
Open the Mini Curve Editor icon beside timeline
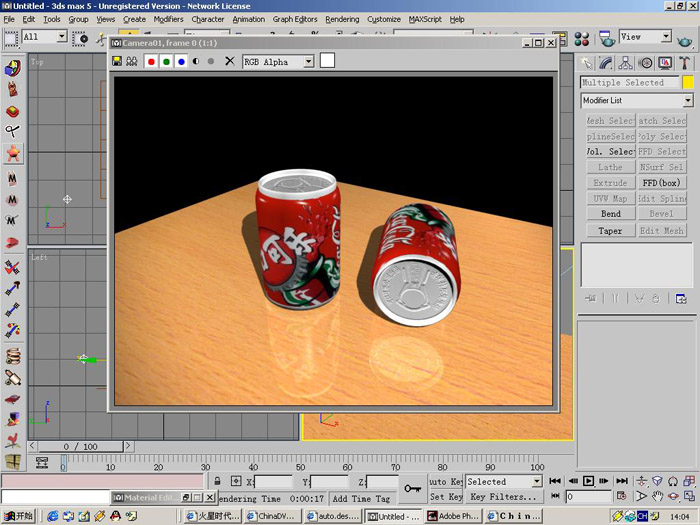pyautogui.click(x=42, y=463)
